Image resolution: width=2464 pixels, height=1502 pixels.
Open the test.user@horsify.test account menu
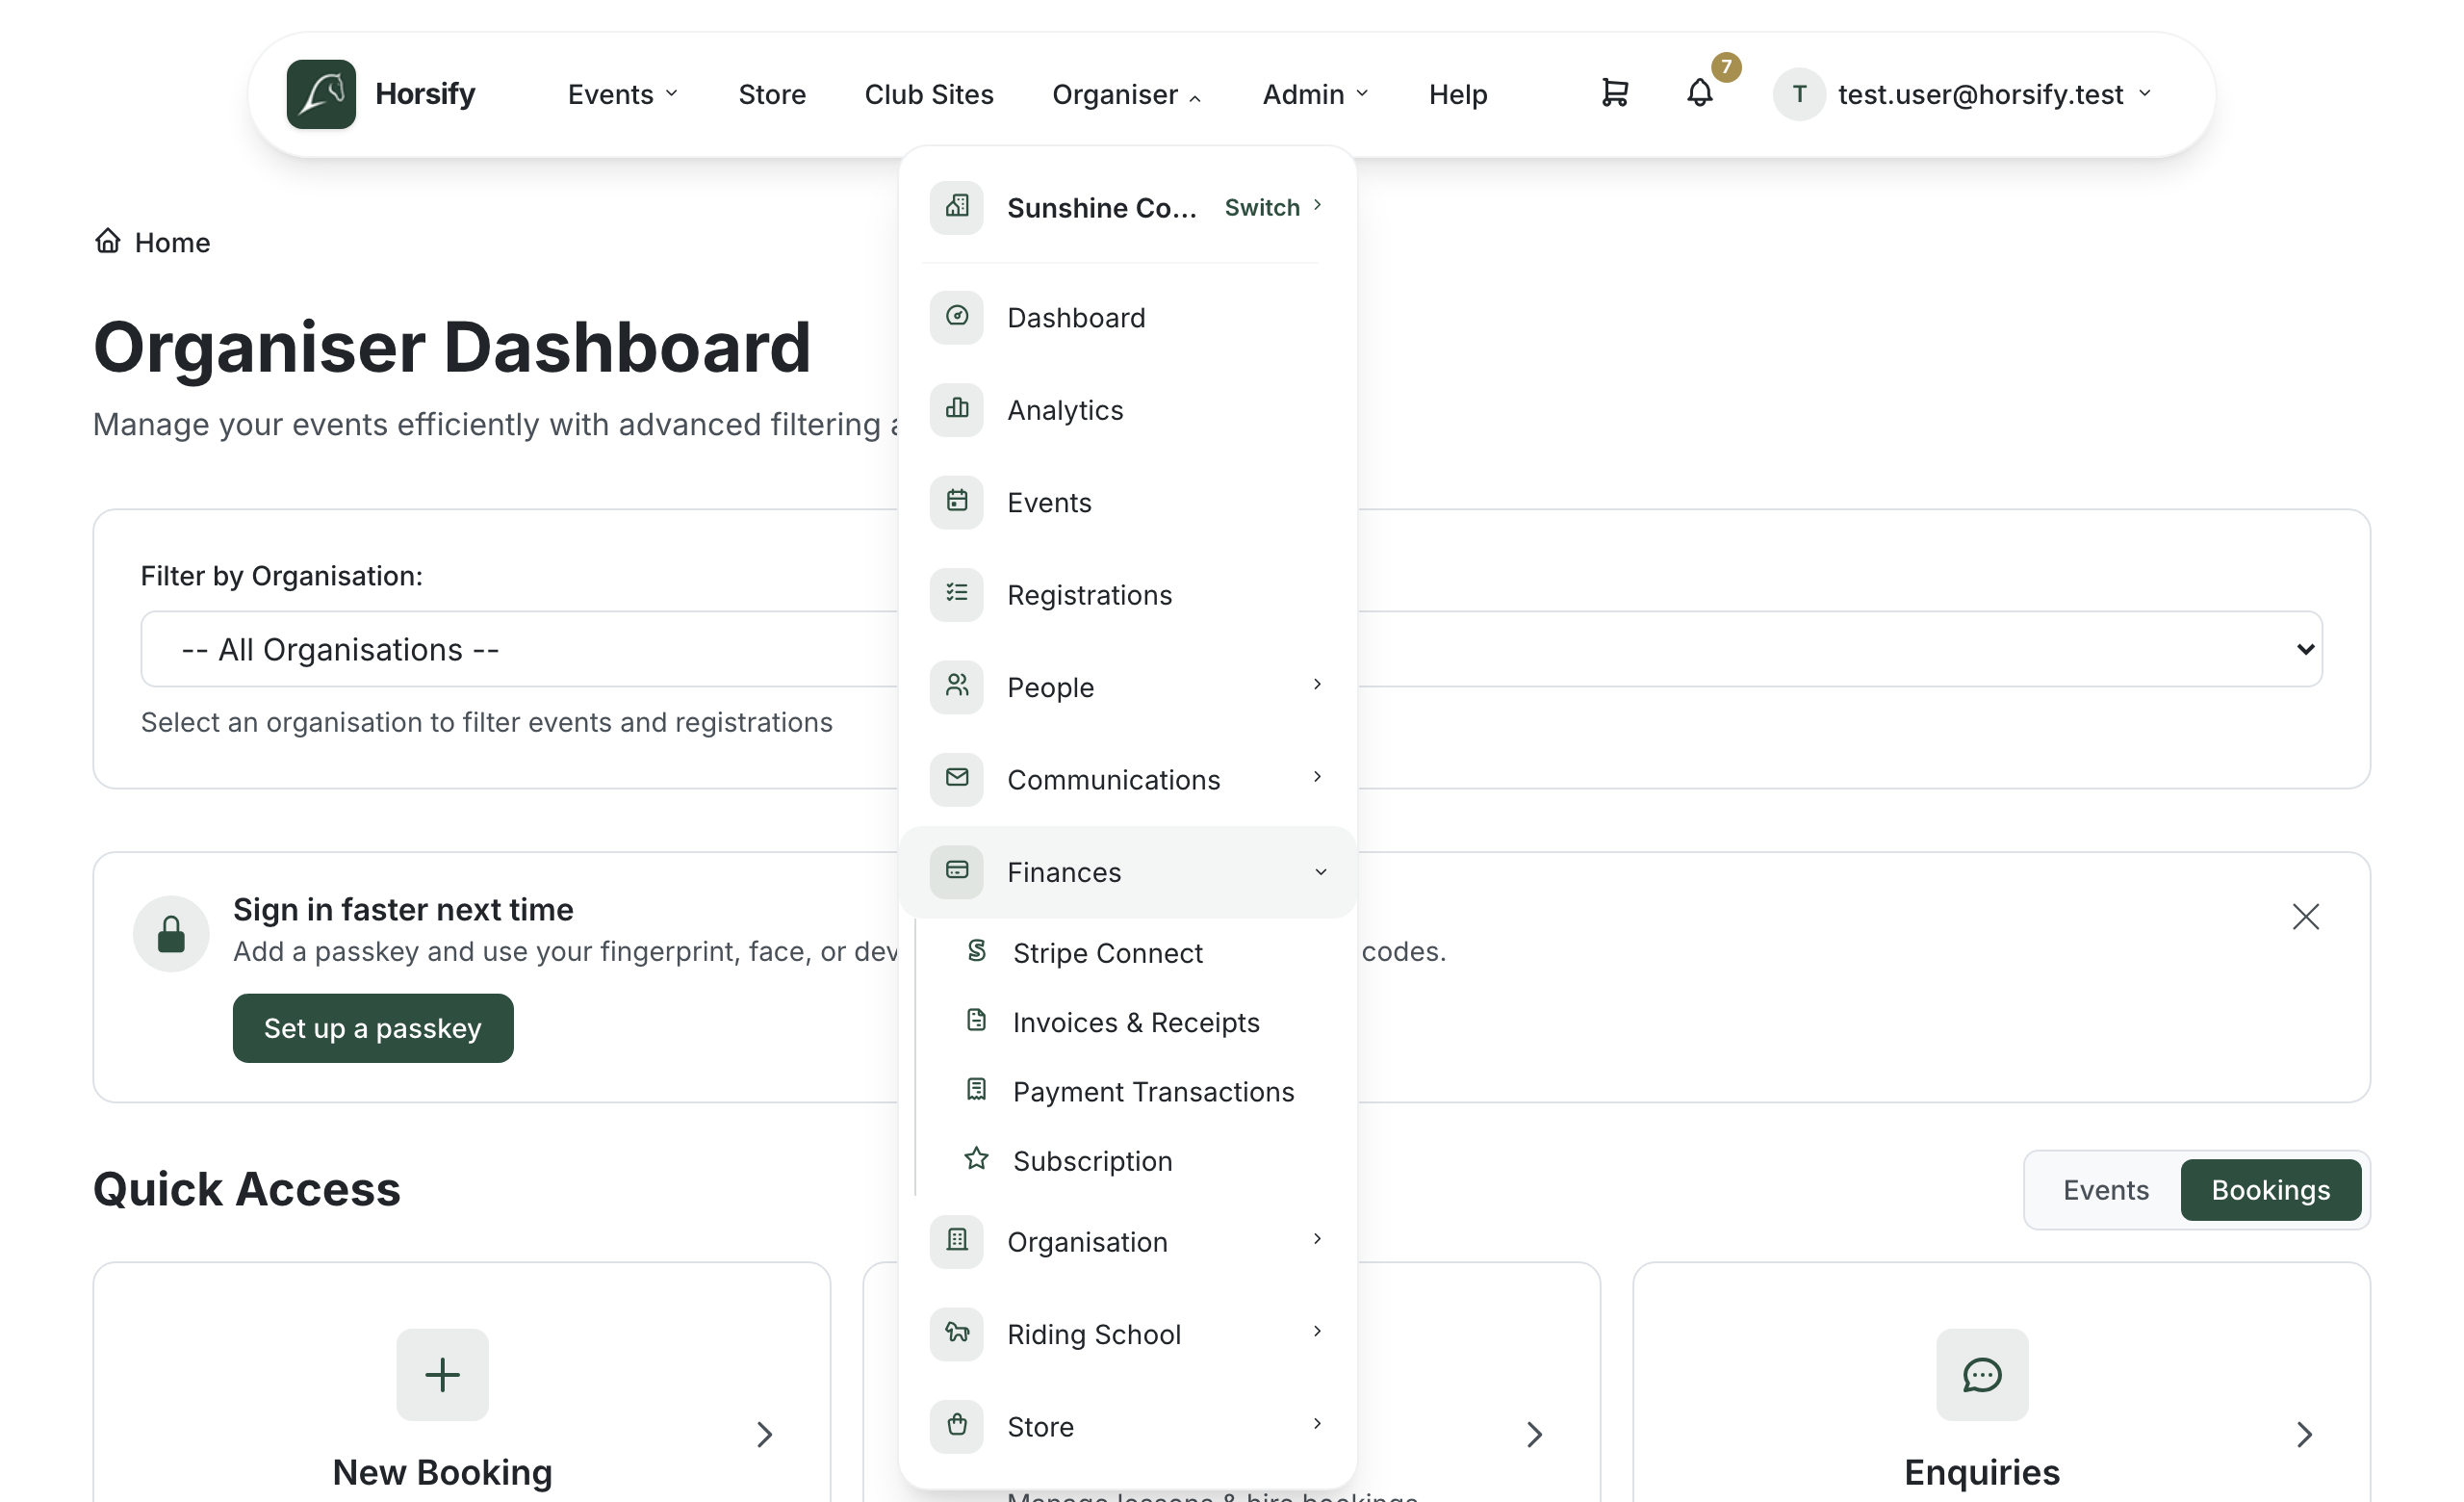pyautogui.click(x=1963, y=94)
